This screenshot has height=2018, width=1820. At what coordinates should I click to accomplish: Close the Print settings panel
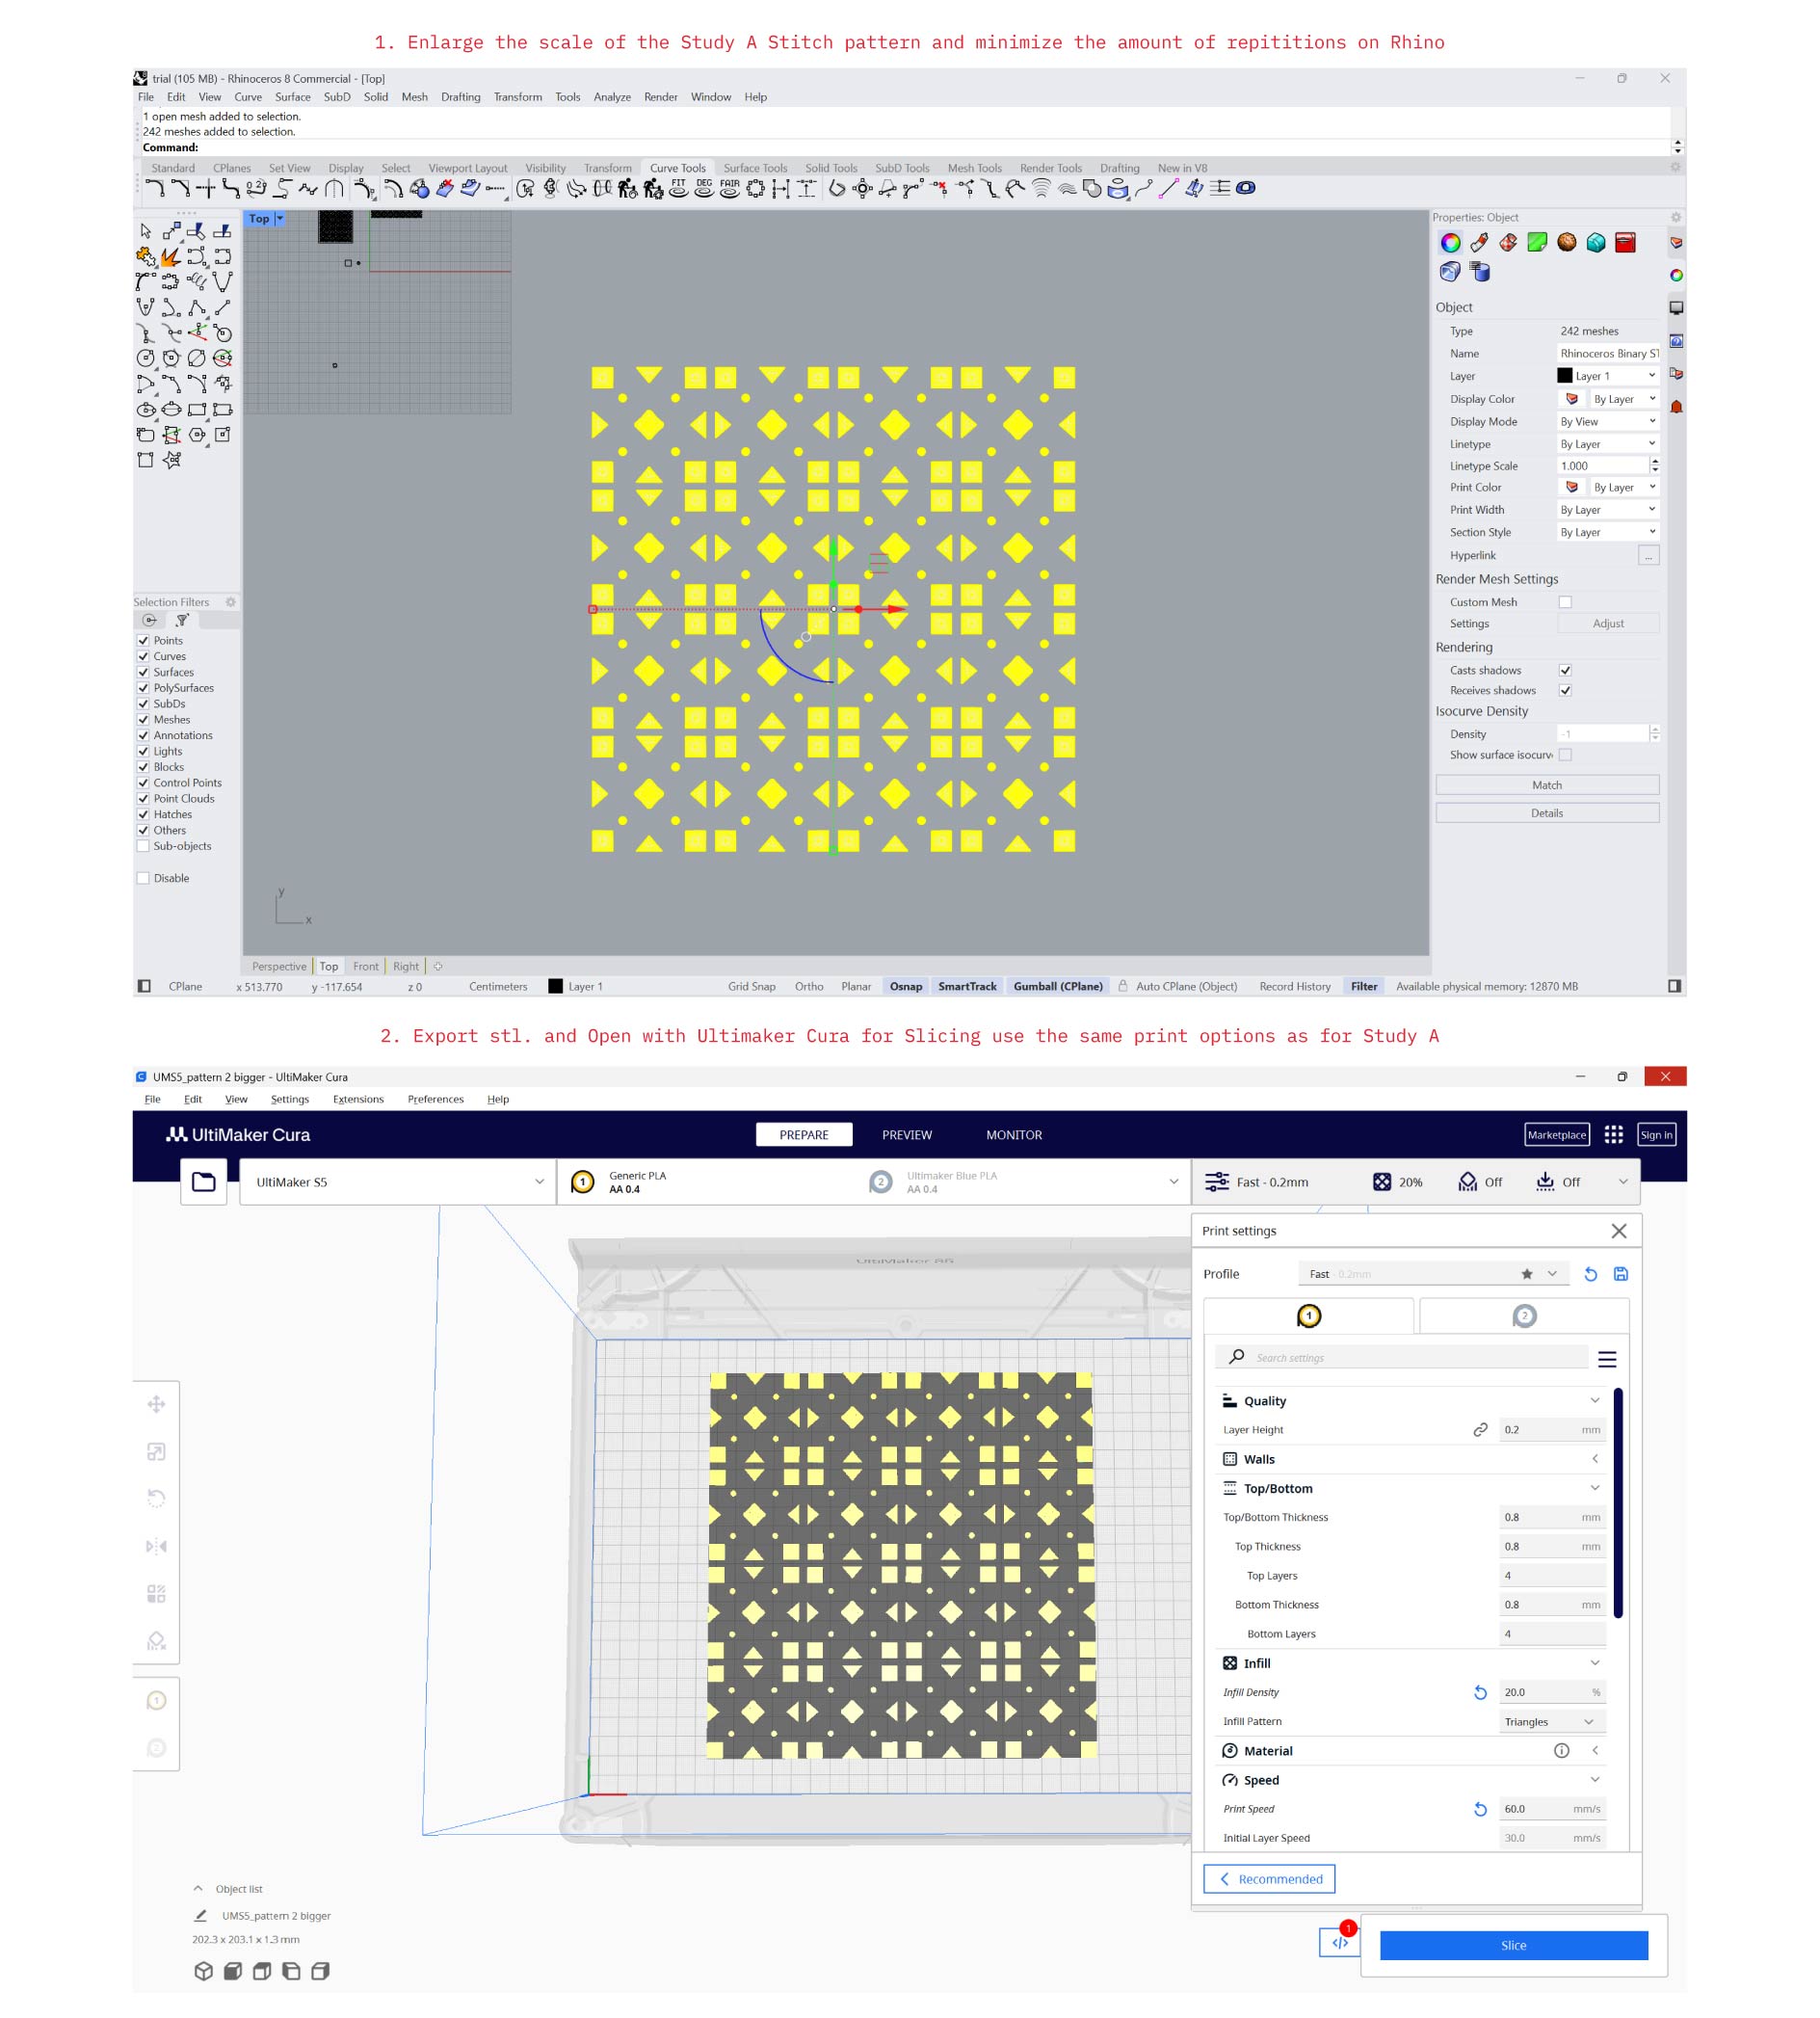pyautogui.click(x=1618, y=1231)
